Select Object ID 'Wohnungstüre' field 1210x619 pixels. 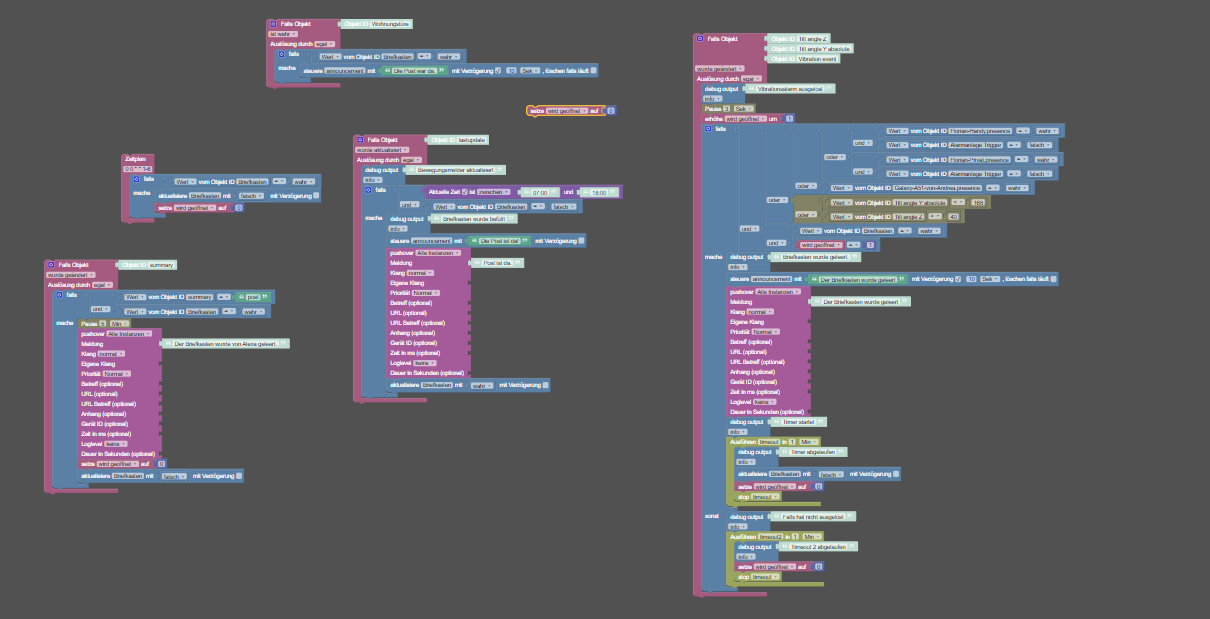pos(389,23)
